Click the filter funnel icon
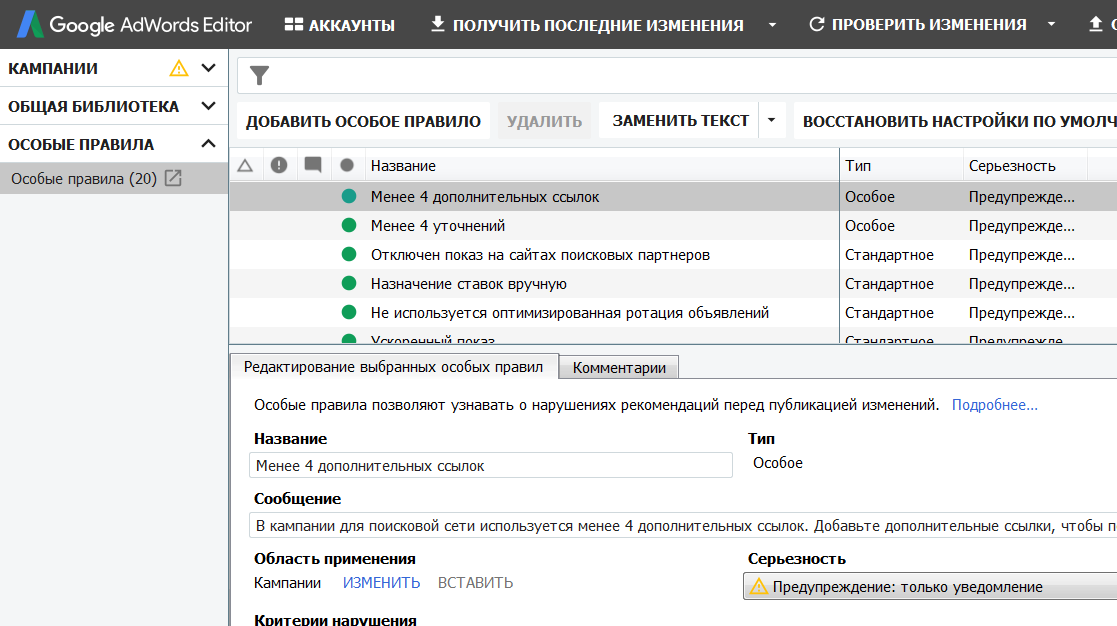The image size is (1117, 626). [259, 75]
